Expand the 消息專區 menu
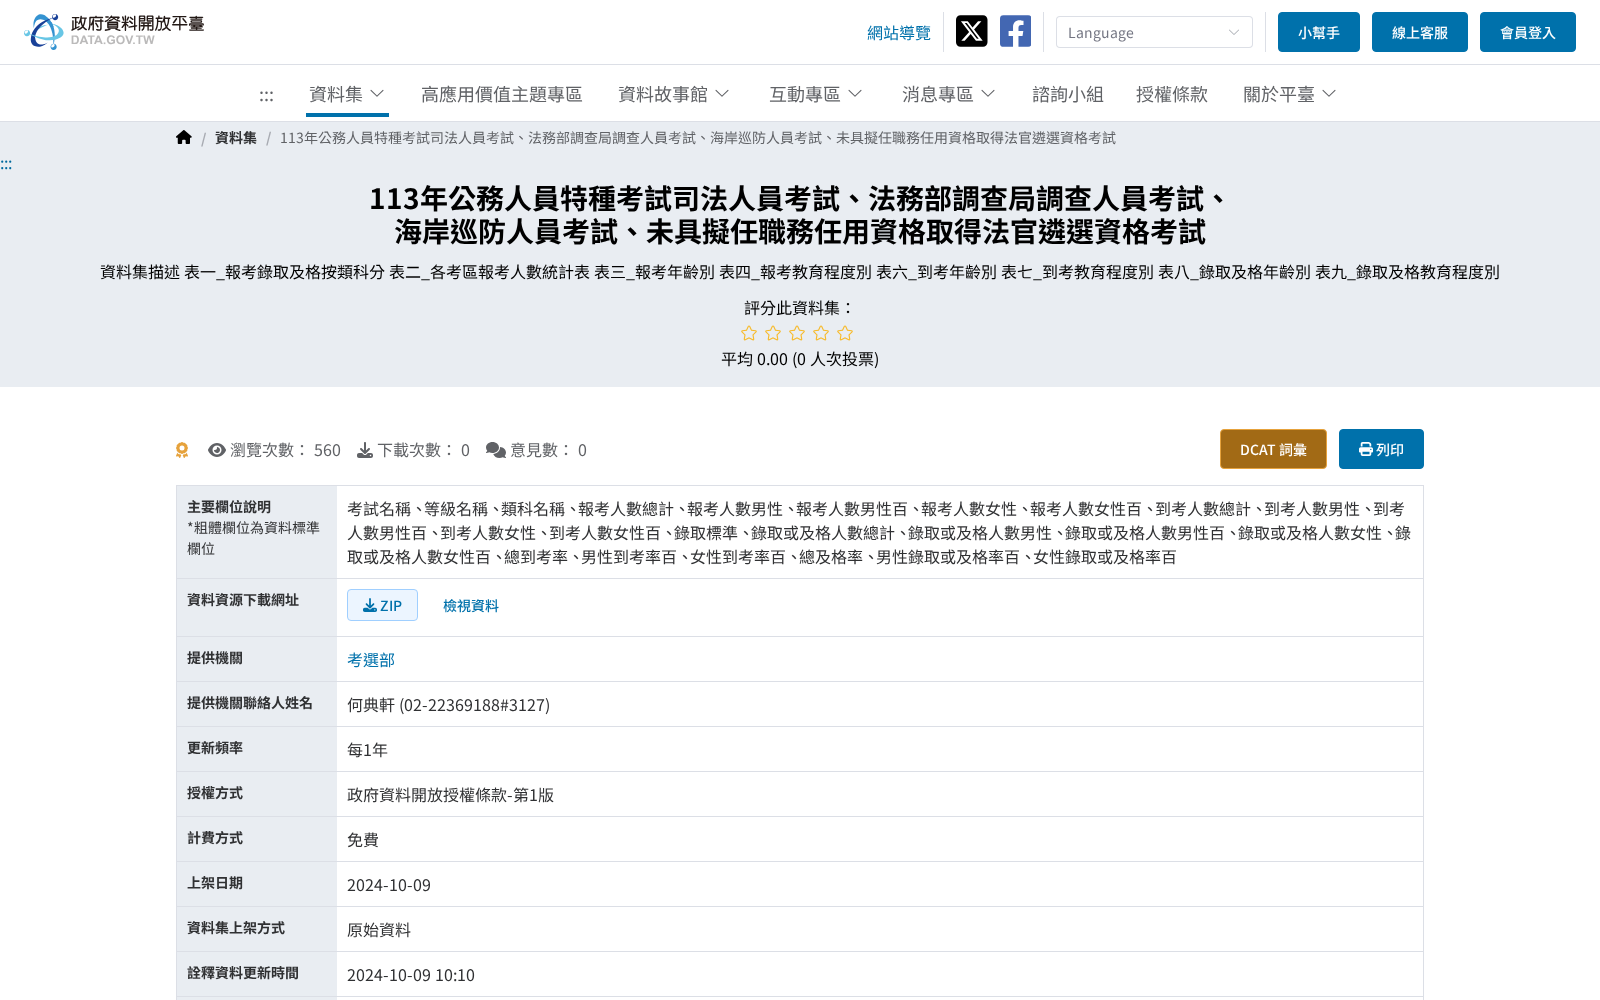1600x1000 pixels. coord(949,94)
